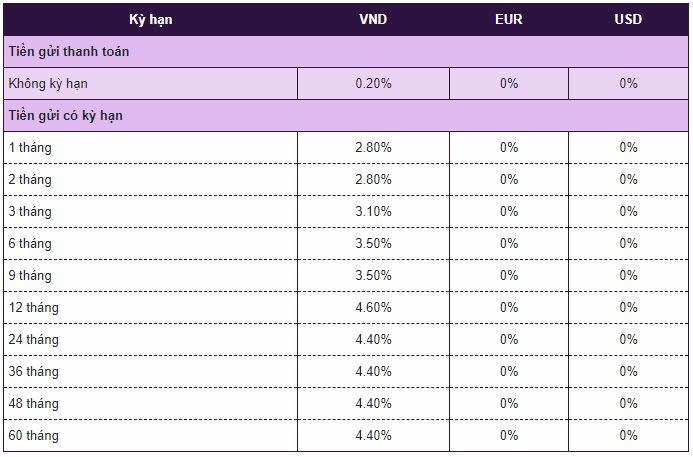693x457 pixels.
Task: Select the "12 tháng" term label
Action: pyautogui.click(x=33, y=307)
